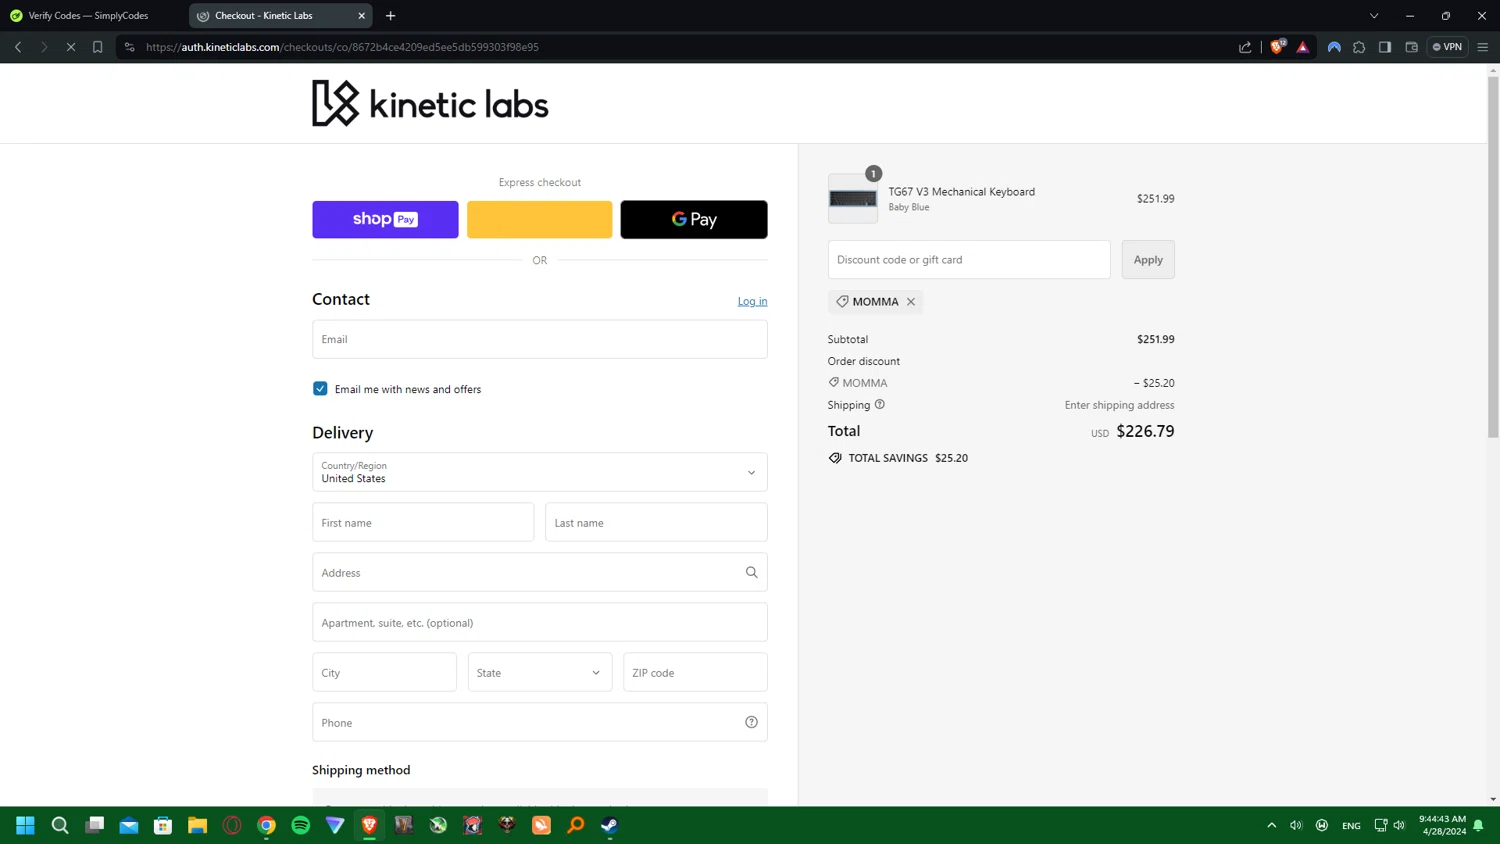Click the First name field
Viewport: 1500px width, 844px height.
point(423,522)
